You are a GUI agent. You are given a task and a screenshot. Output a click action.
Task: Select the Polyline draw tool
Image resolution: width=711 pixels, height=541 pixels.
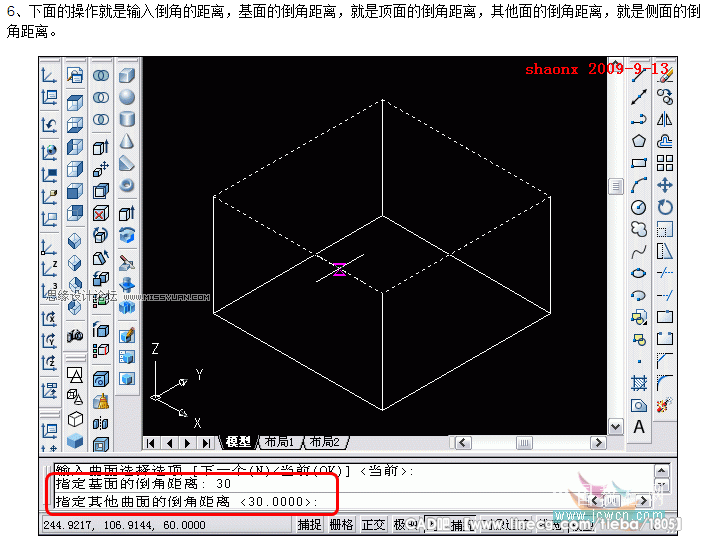639,119
